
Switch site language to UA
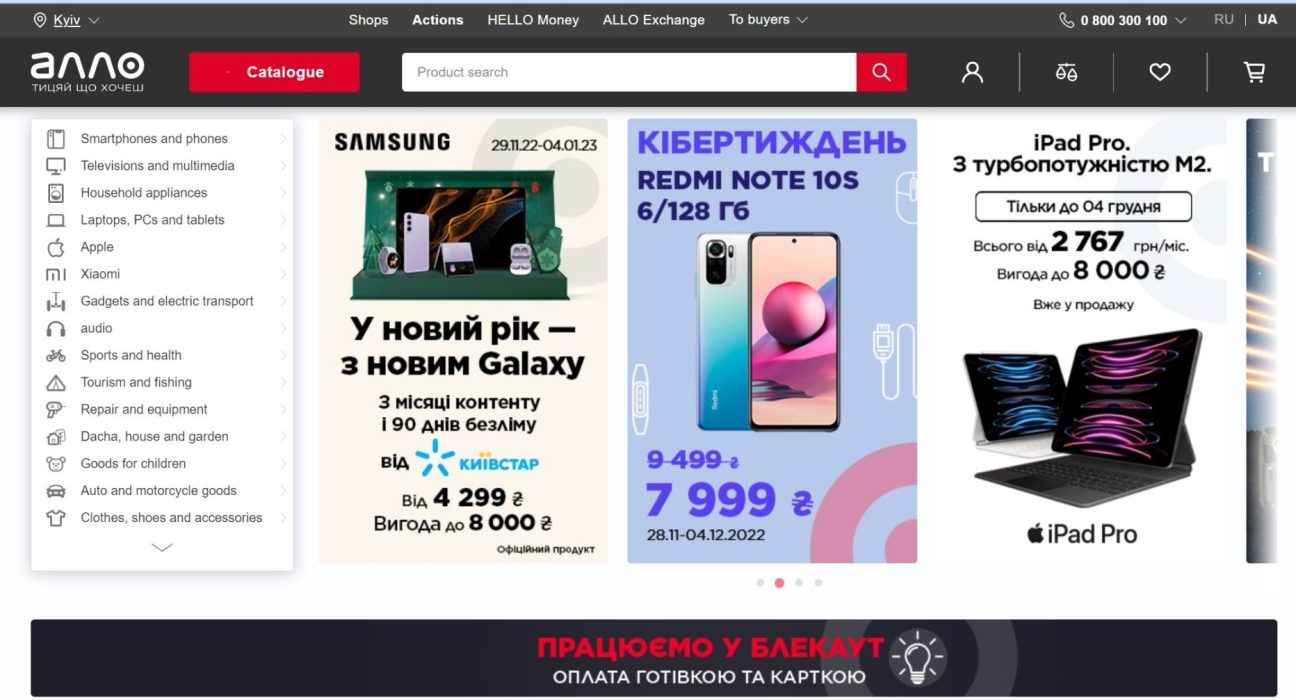tap(1267, 20)
